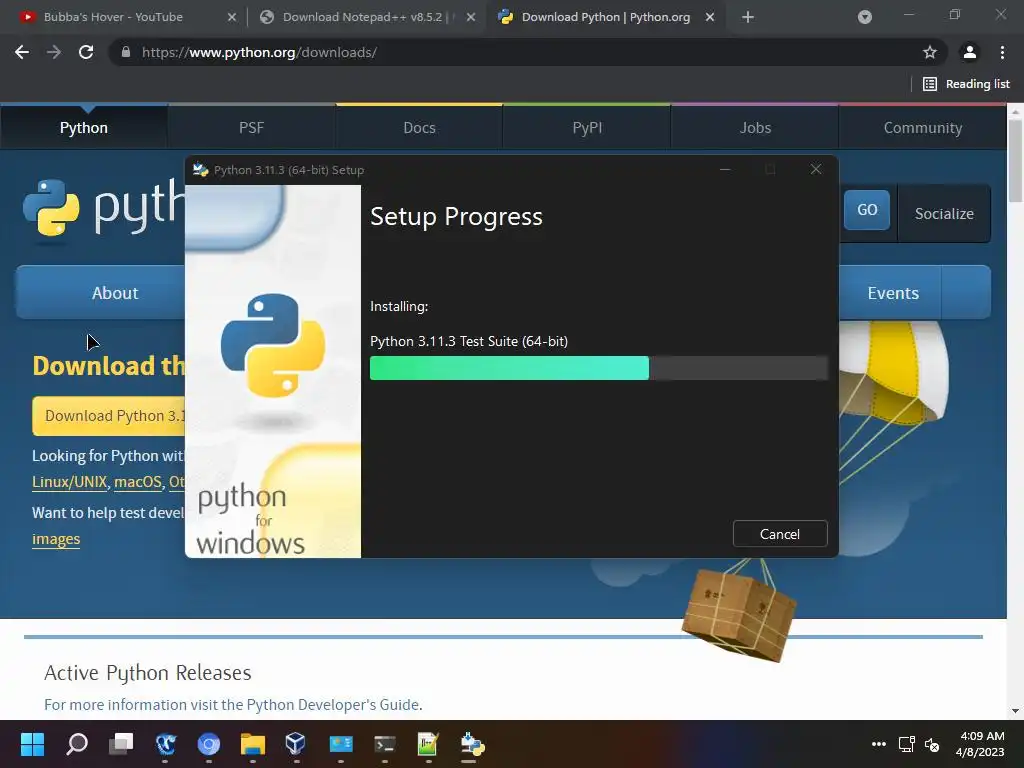Click the Python 3.11.3 Test Suite text
The image size is (1024, 768).
(x=469, y=341)
